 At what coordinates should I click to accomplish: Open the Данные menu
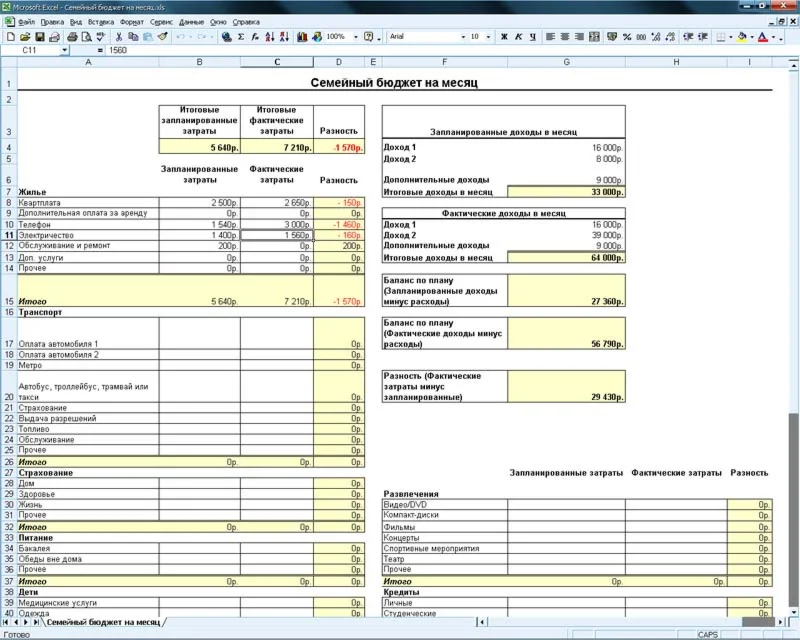tap(191, 21)
